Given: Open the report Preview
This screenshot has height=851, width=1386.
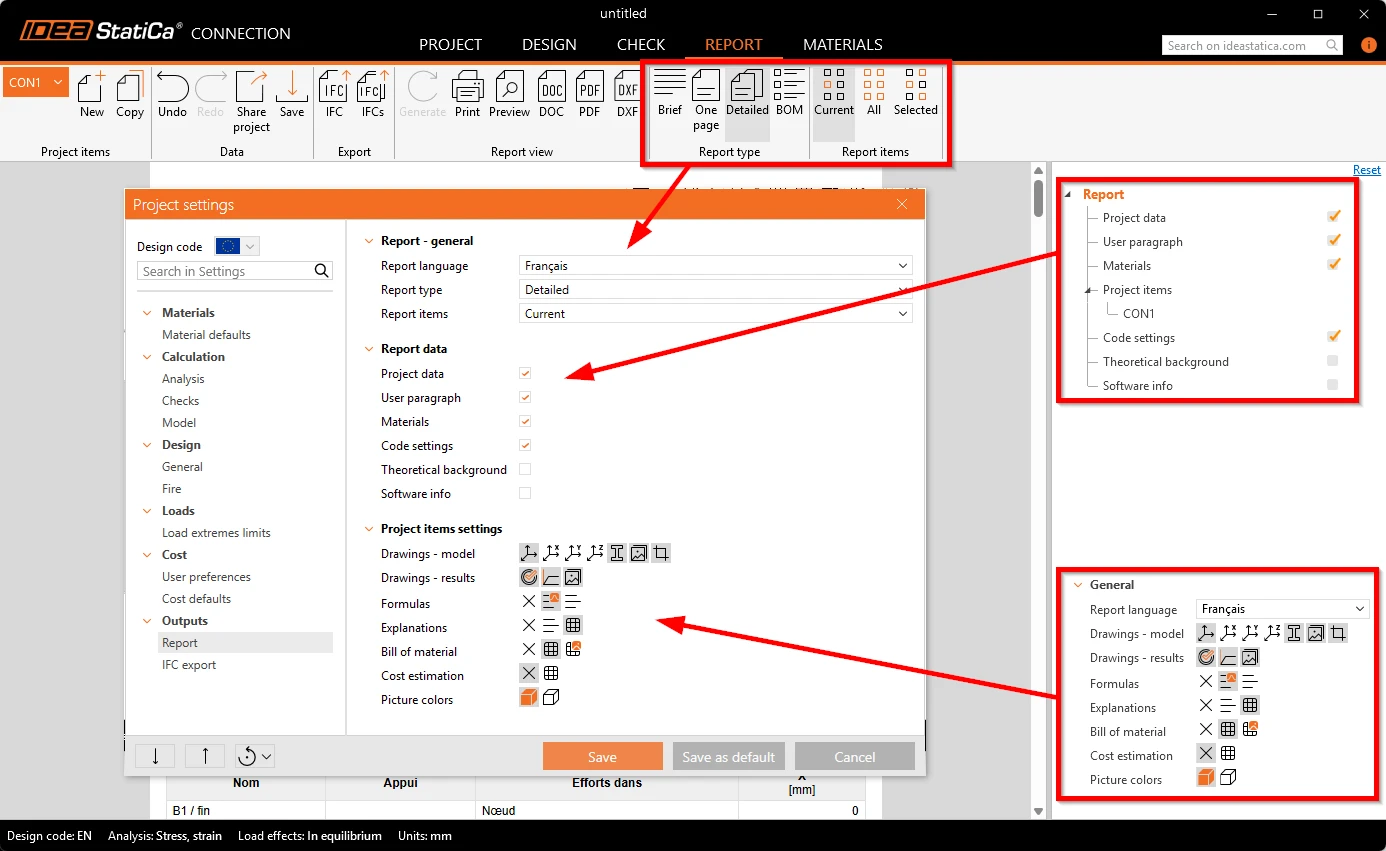Looking at the screenshot, I should tap(509, 95).
